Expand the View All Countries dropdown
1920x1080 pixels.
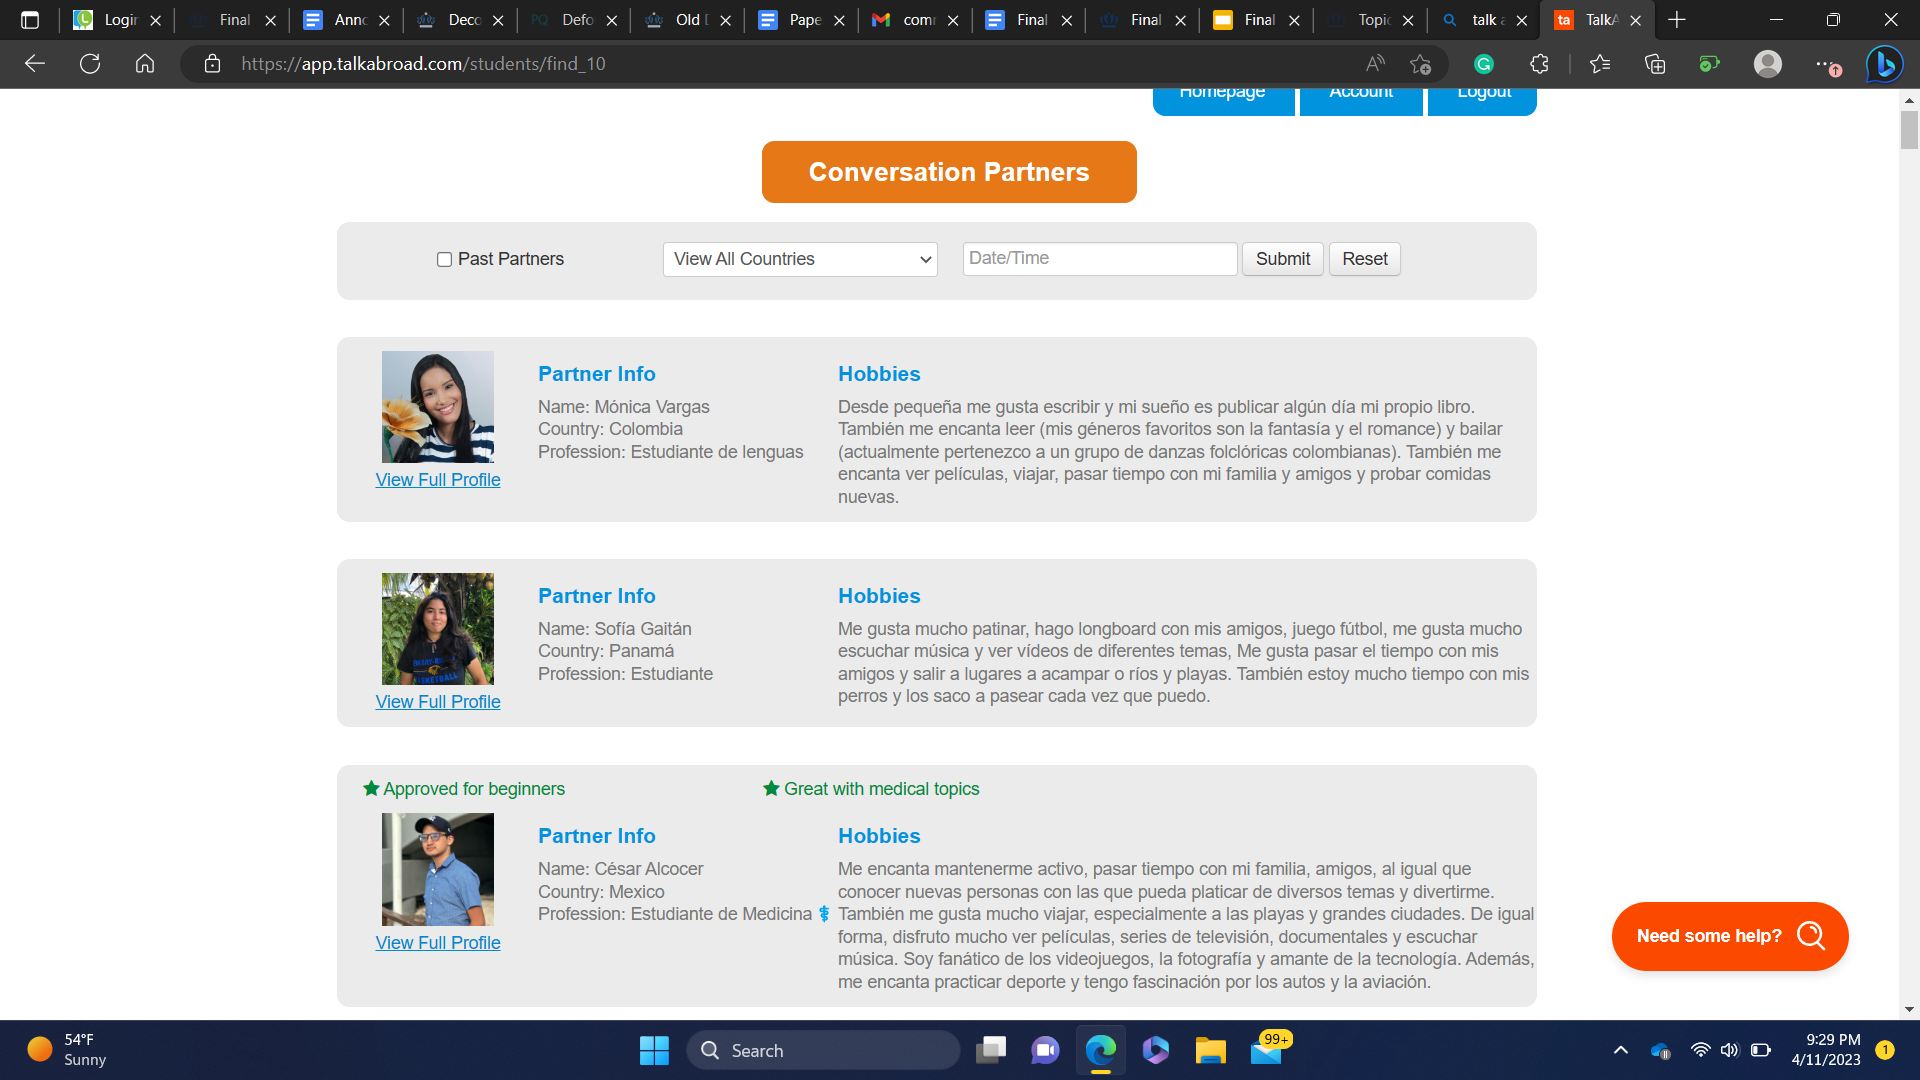coord(800,259)
